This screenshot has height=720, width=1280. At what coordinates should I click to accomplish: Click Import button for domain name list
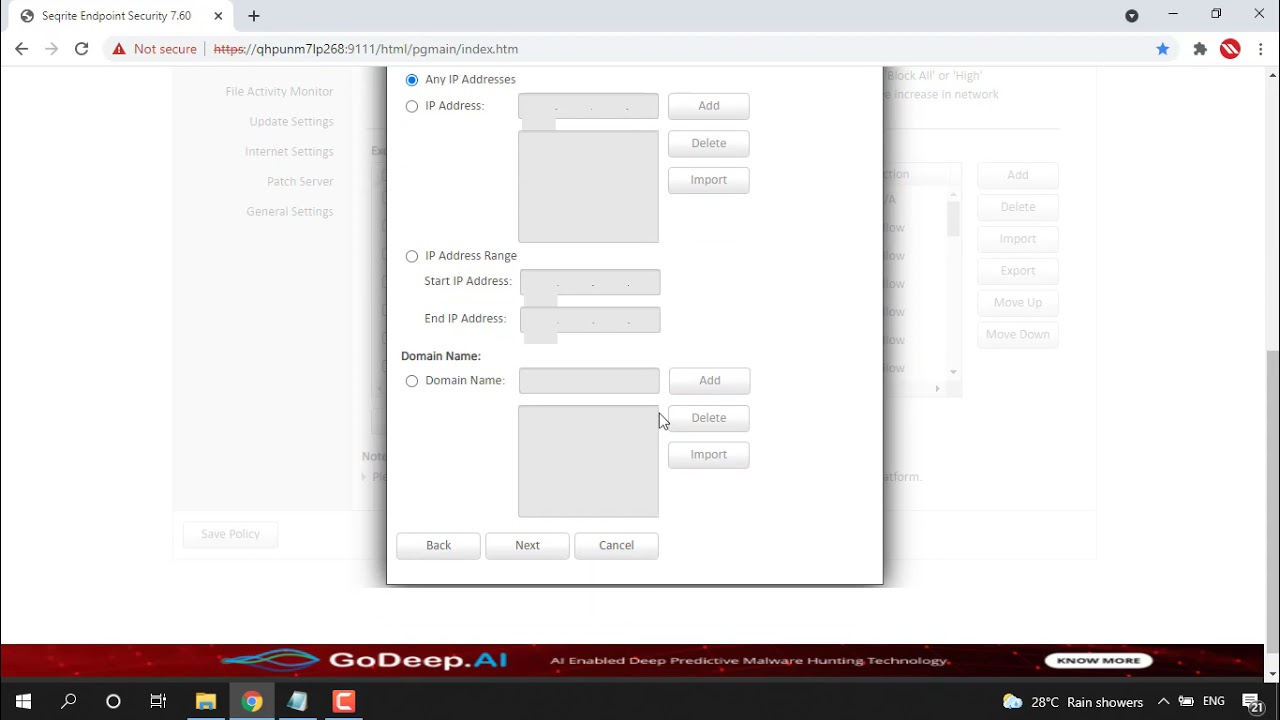[709, 455]
